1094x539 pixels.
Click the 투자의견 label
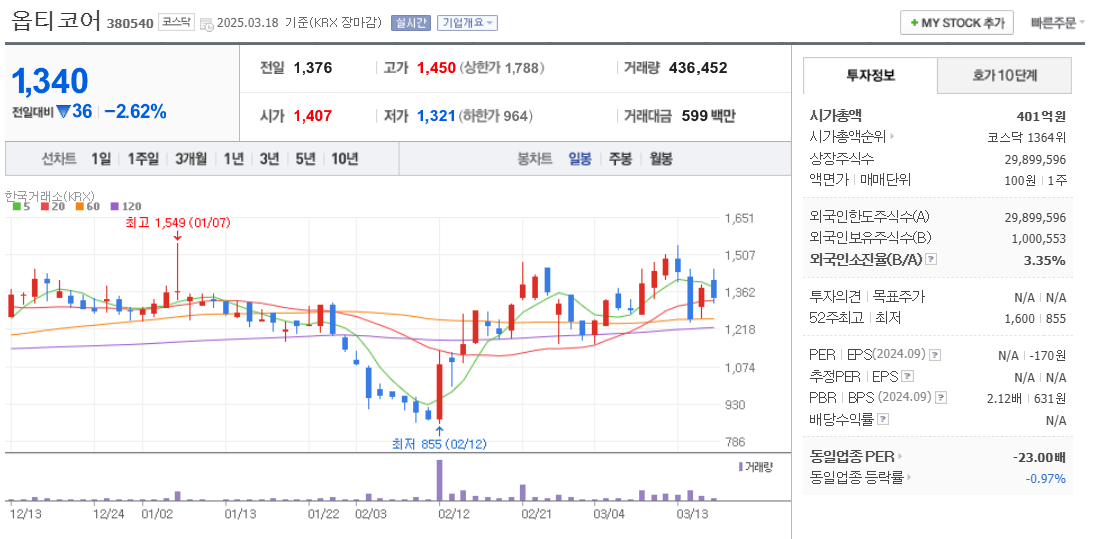pos(833,297)
